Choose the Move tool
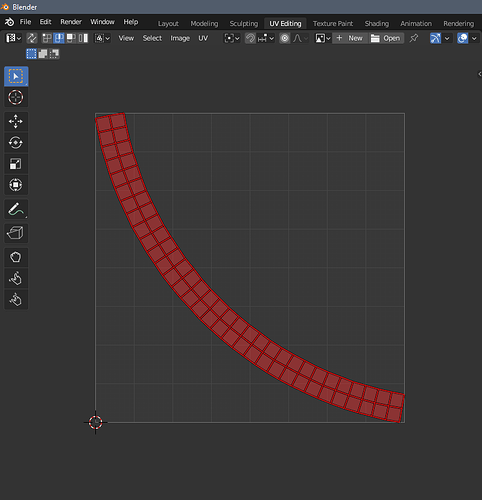This screenshot has height=500, width=482. tap(16, 121)
